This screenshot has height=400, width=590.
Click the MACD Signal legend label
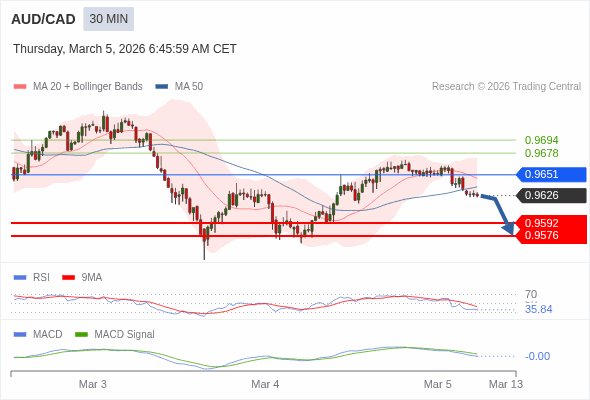point(125,335)
